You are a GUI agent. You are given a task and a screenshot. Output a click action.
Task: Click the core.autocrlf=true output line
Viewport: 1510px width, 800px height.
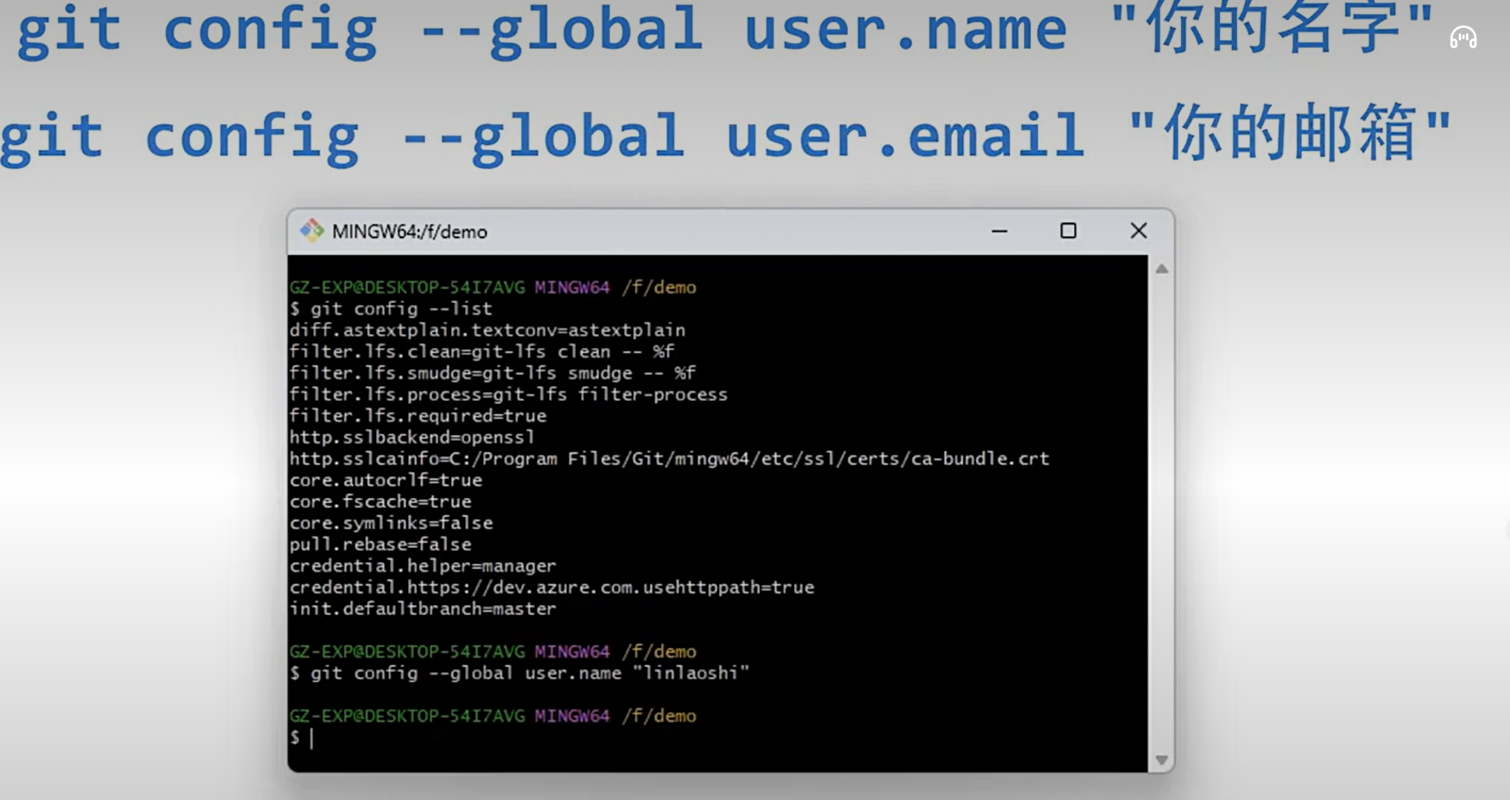[x=386, y=480]
